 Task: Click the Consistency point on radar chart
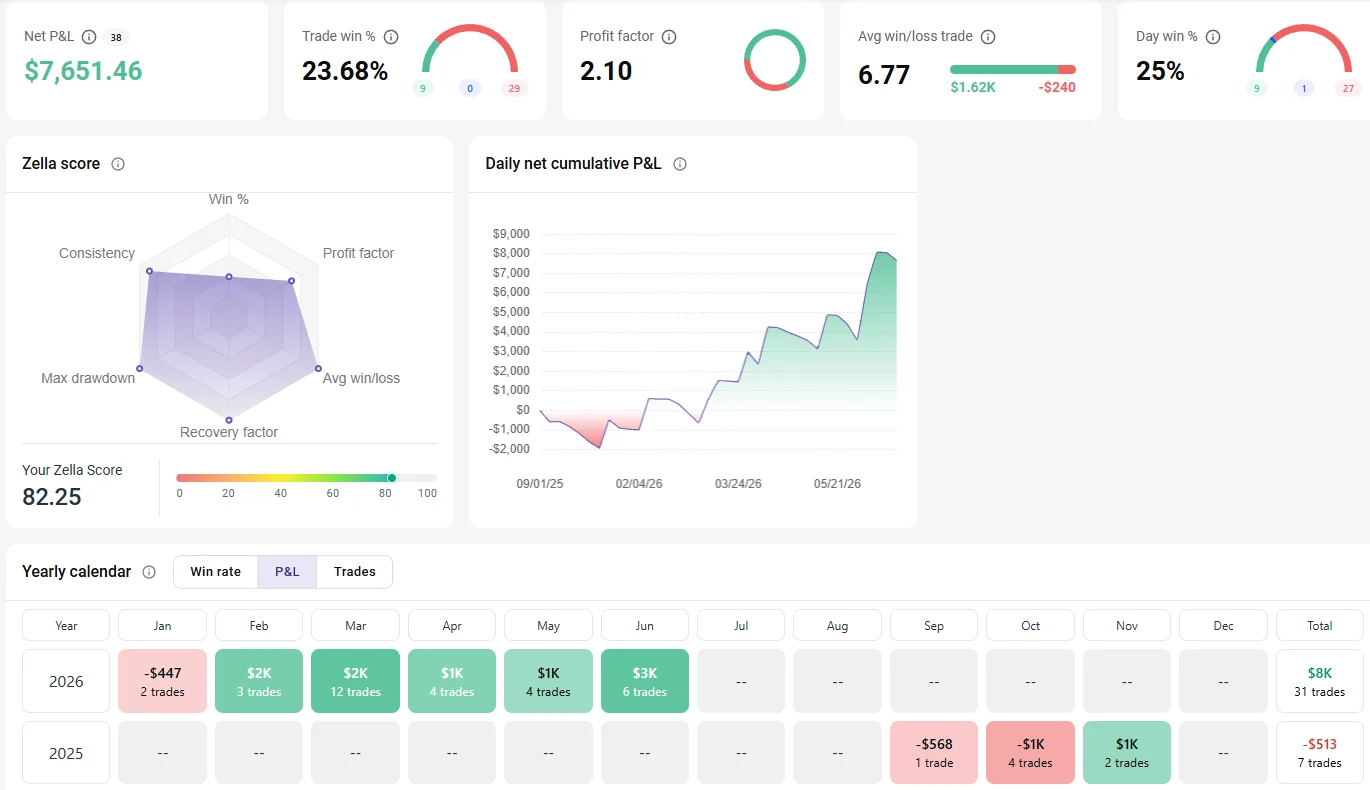149,271
